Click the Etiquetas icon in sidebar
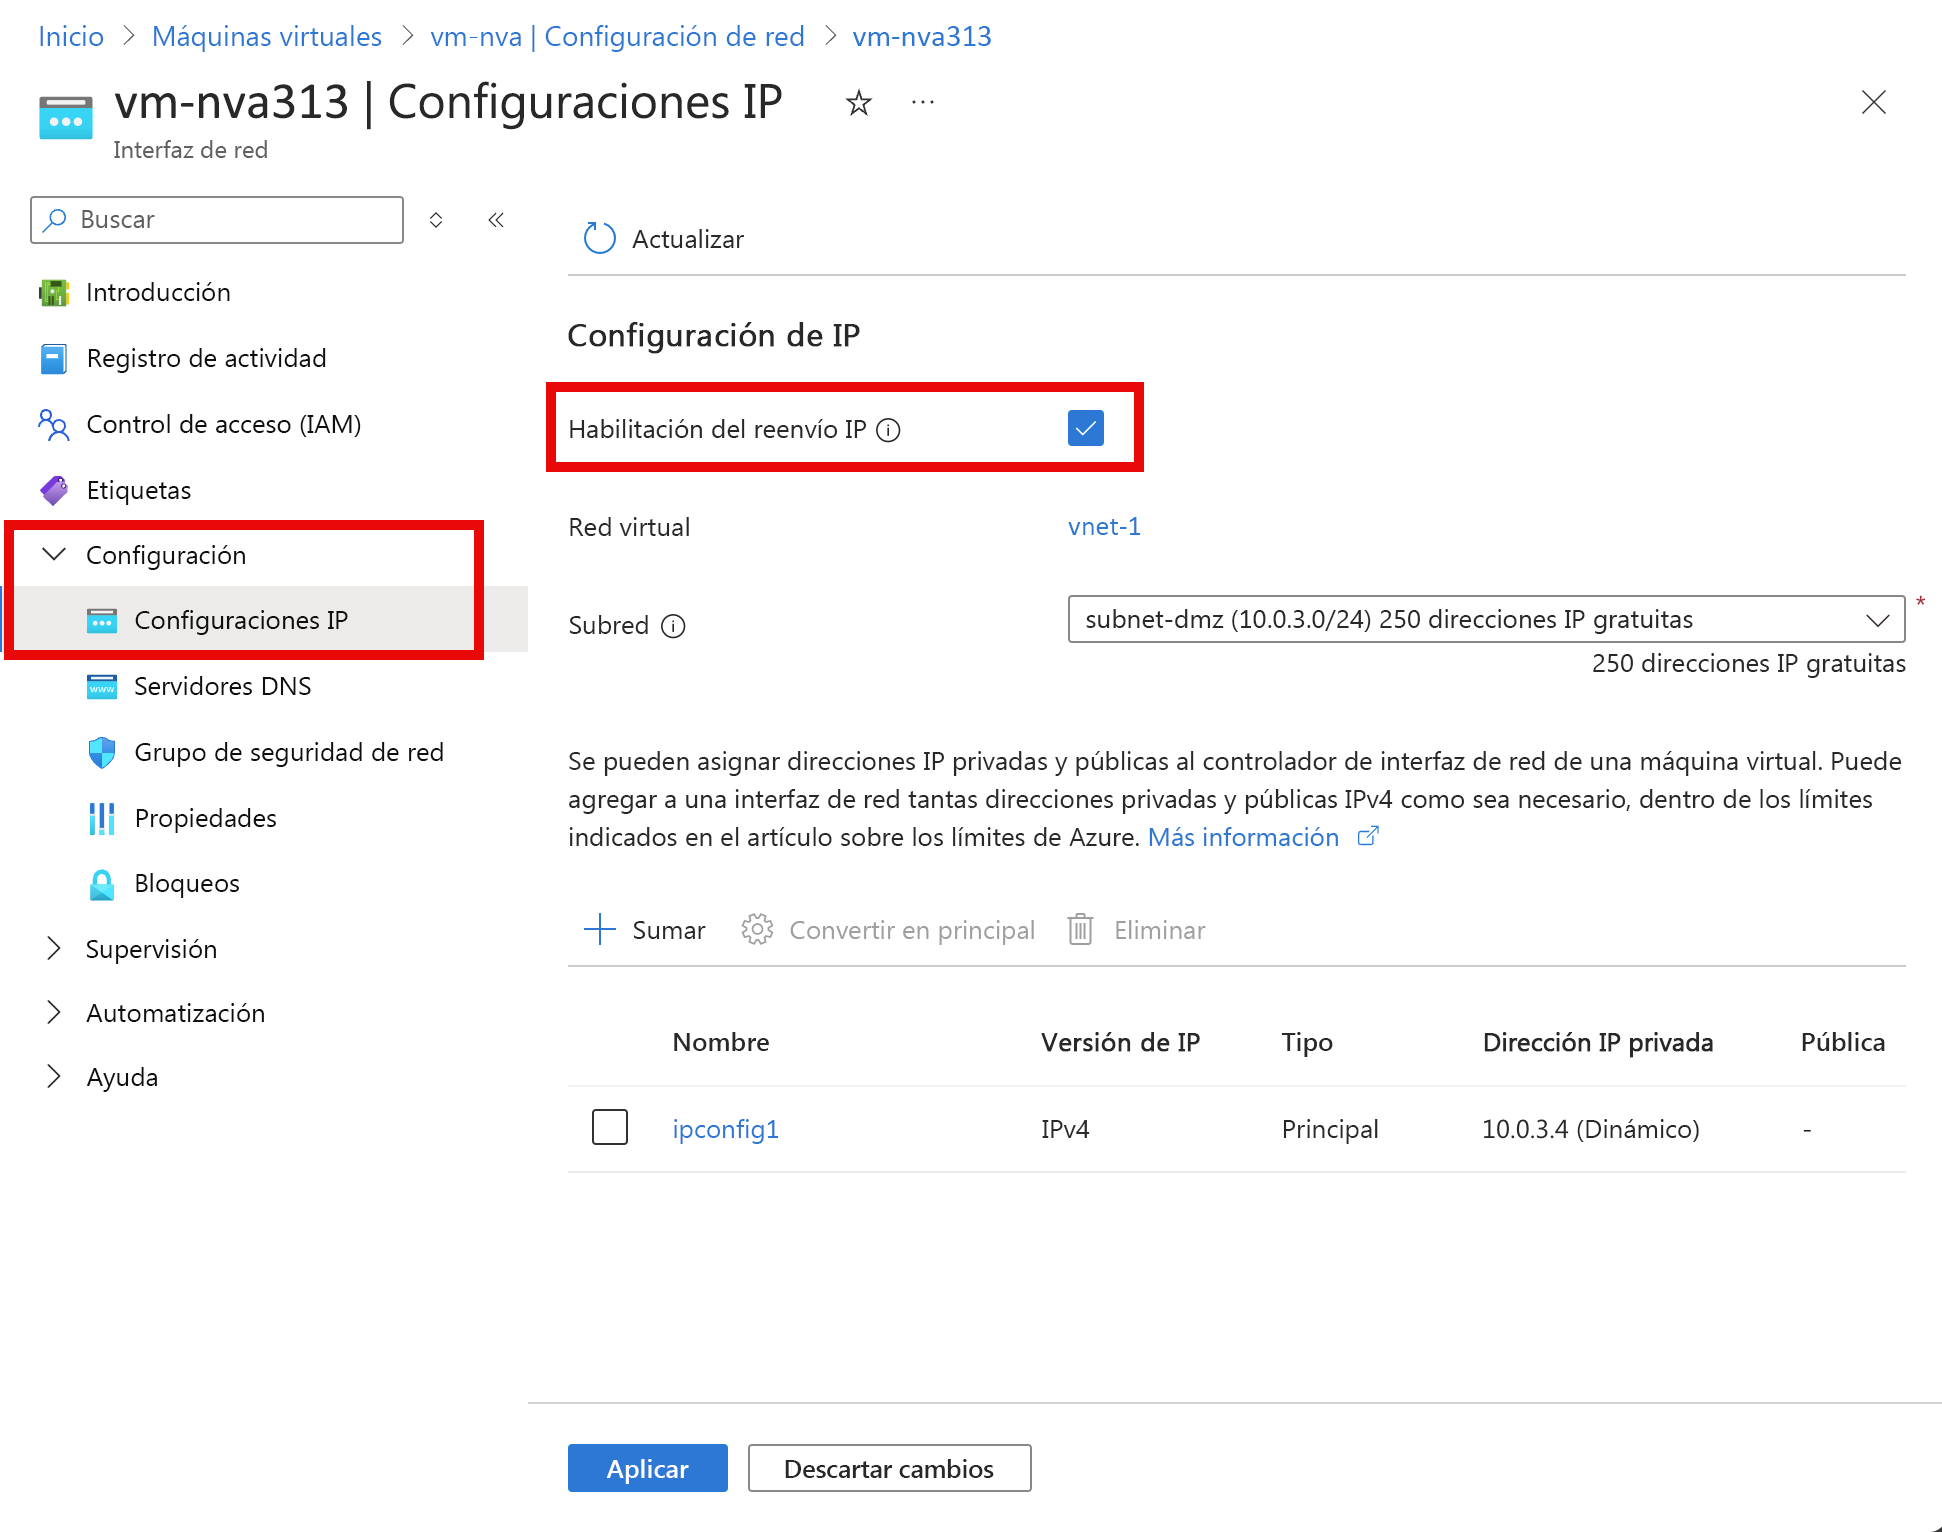Screen dimensions: 1942x1532 [x=57, y=490]
